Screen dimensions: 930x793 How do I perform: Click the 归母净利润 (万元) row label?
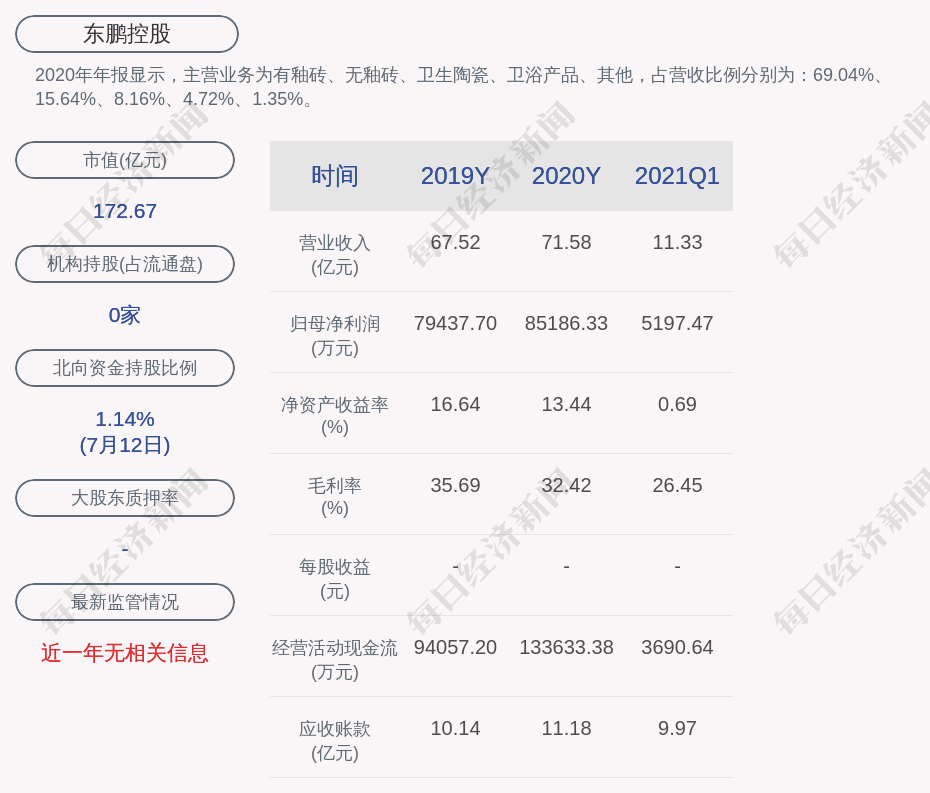click(335, 336)
